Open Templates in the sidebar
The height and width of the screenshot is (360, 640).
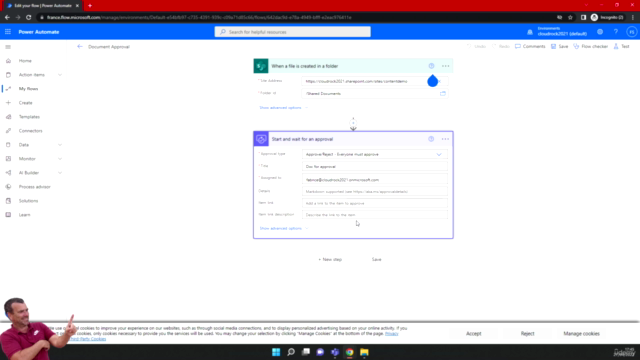29,117
